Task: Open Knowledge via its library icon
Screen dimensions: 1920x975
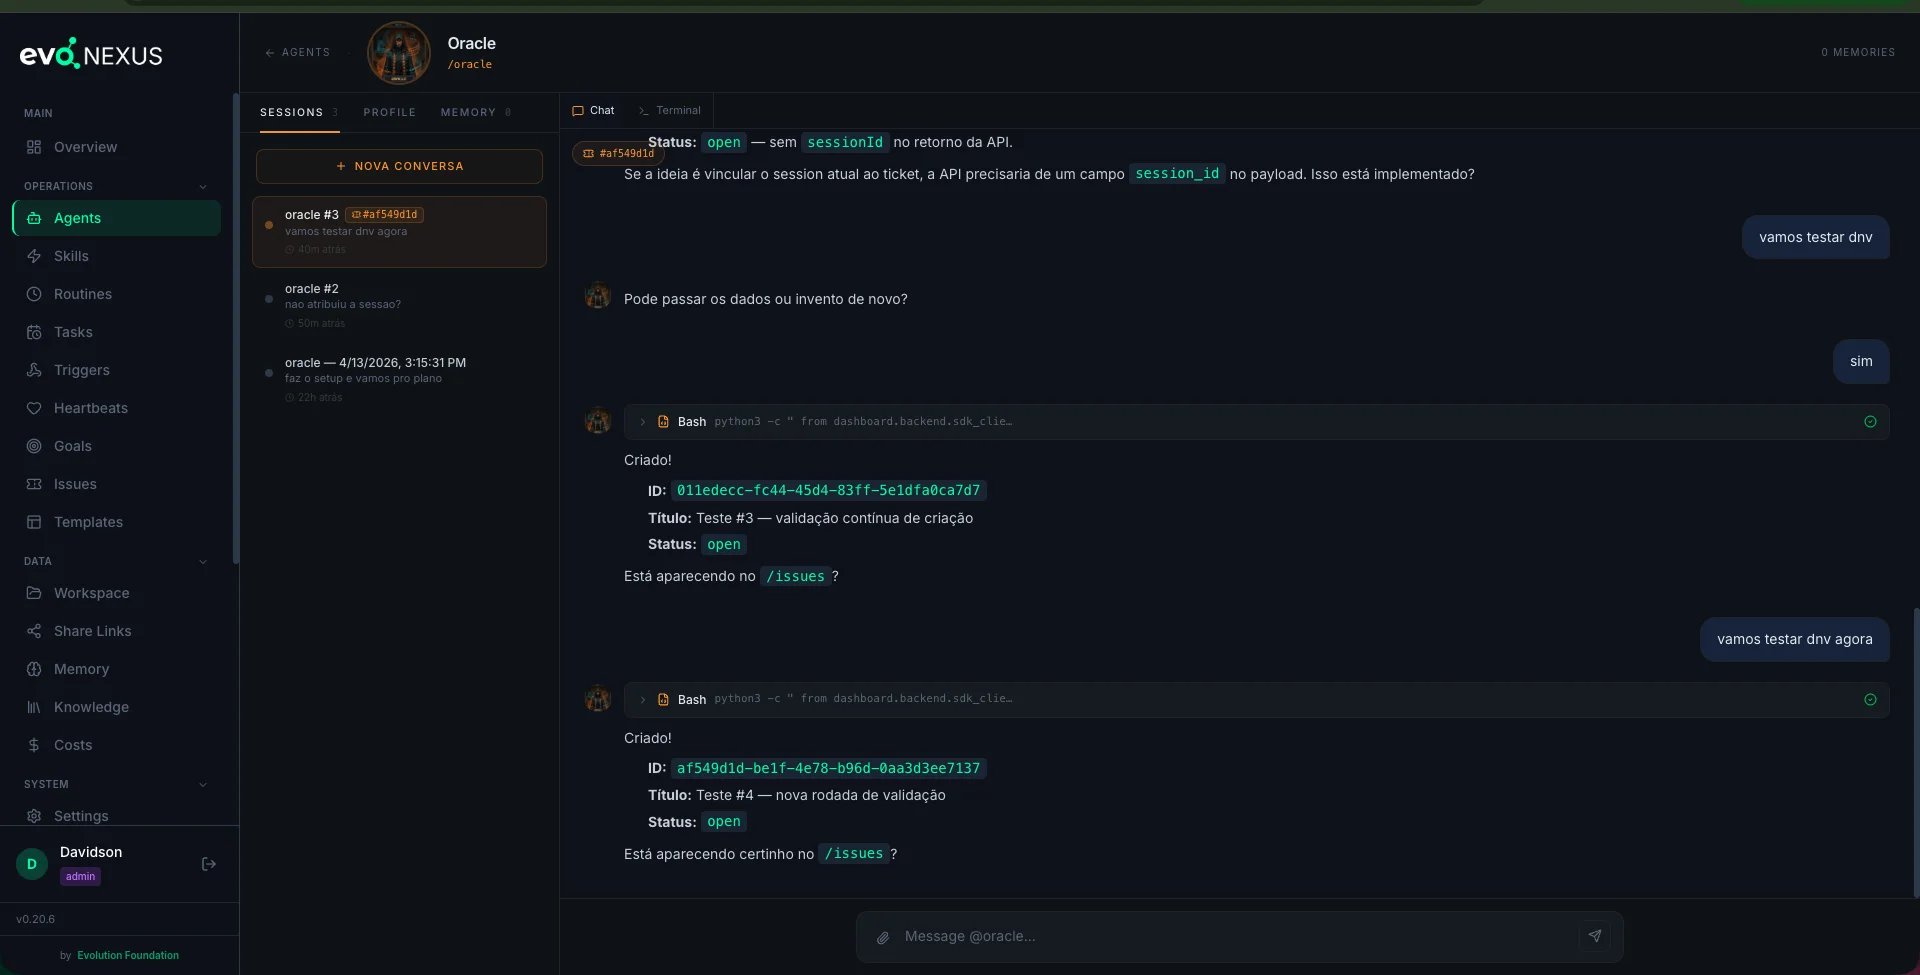Action: point(34,707)
